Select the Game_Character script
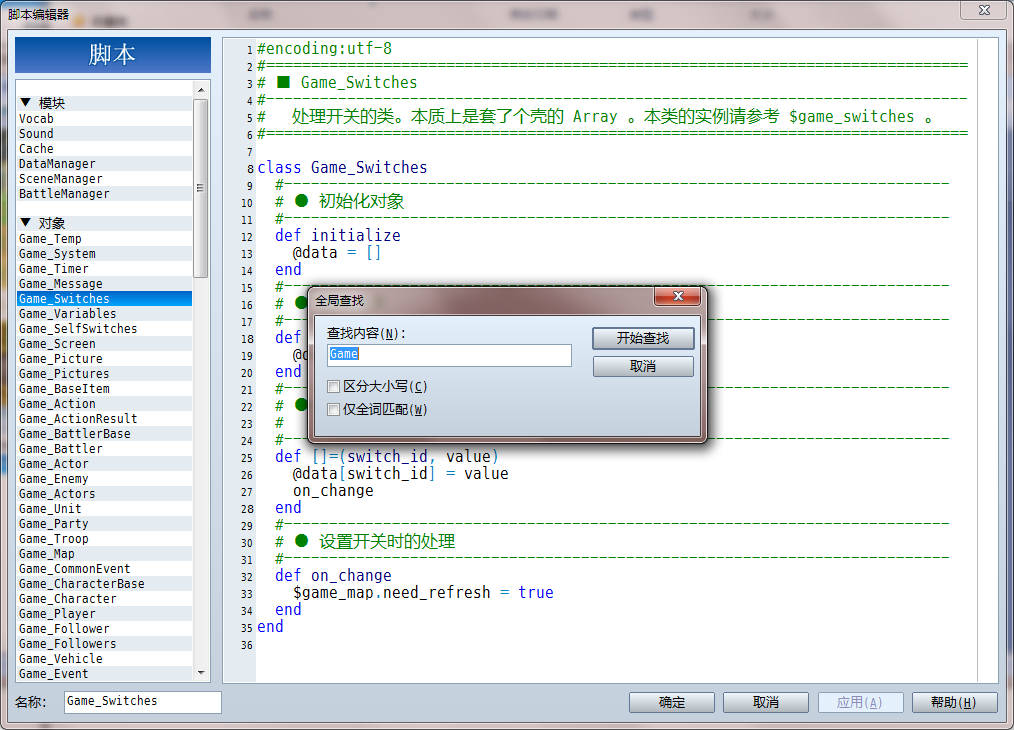Viewport: 1014px width, 730px height. tap(105, 599)
